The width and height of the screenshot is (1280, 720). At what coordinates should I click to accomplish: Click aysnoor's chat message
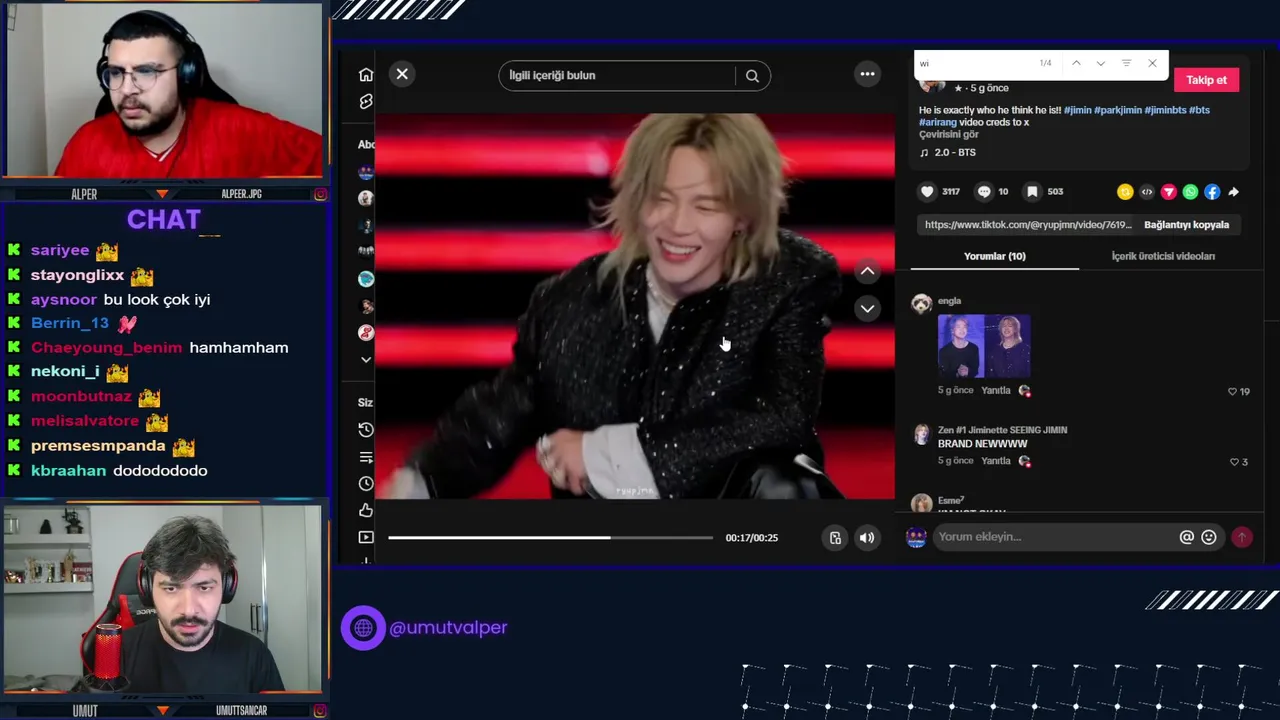point(157,299)
